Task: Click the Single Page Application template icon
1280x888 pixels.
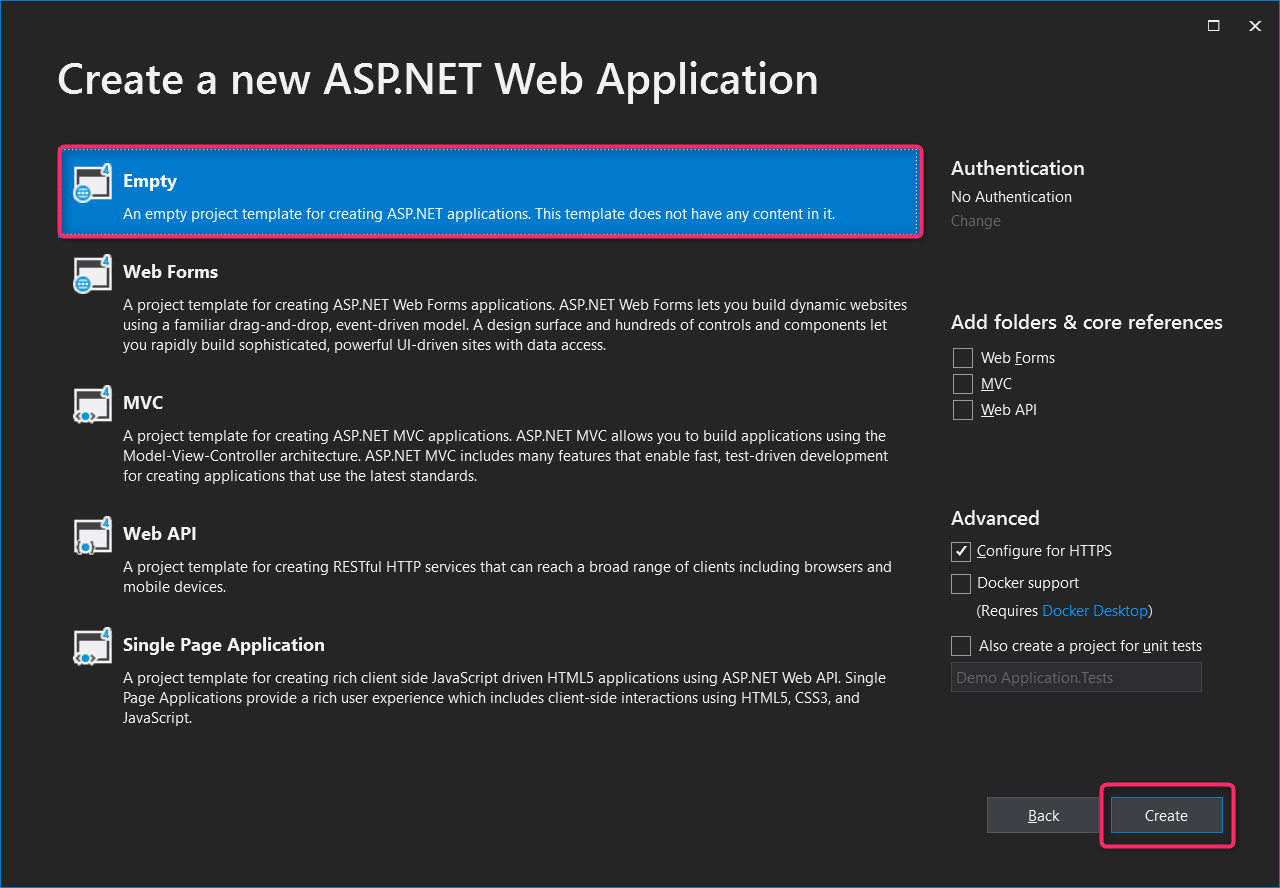Action: 92,647
